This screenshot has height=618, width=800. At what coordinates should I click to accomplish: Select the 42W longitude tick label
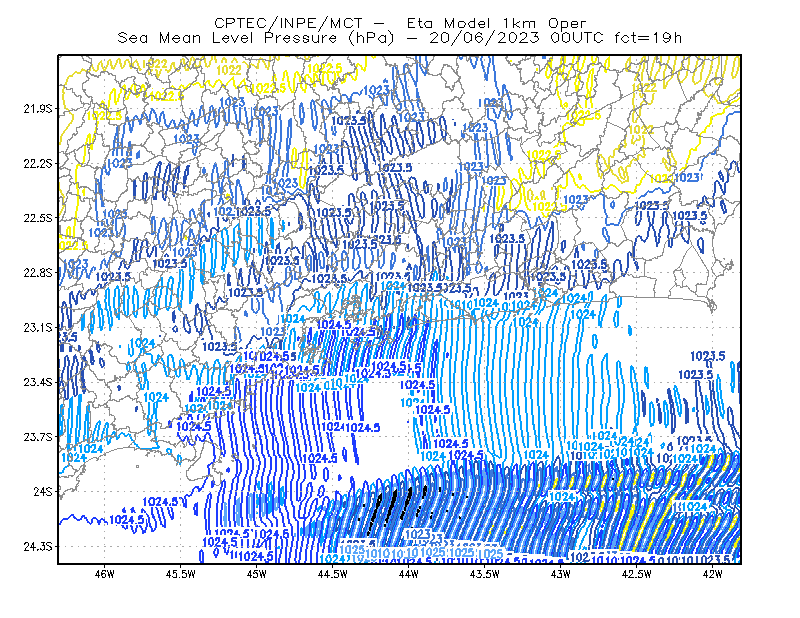(713, 574)
